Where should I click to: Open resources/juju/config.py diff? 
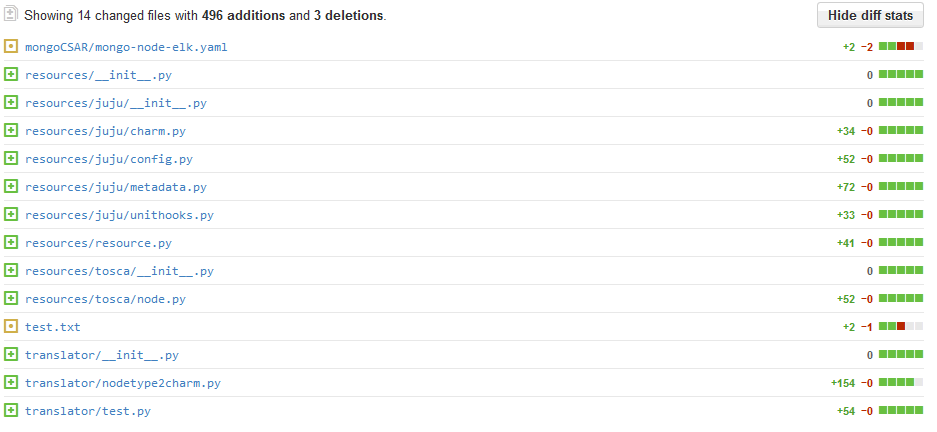[108, 159]
